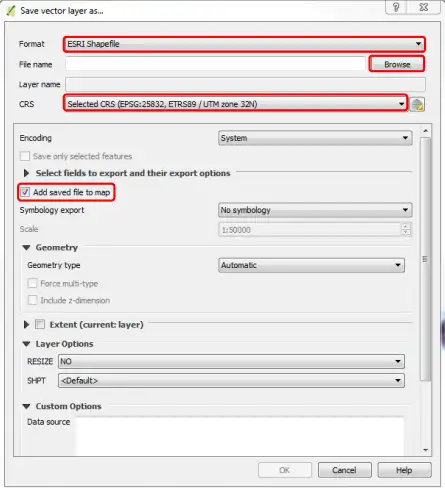Click the Cancel button
Viewport: 445px width, 488px height.
(x=345, y=470)
